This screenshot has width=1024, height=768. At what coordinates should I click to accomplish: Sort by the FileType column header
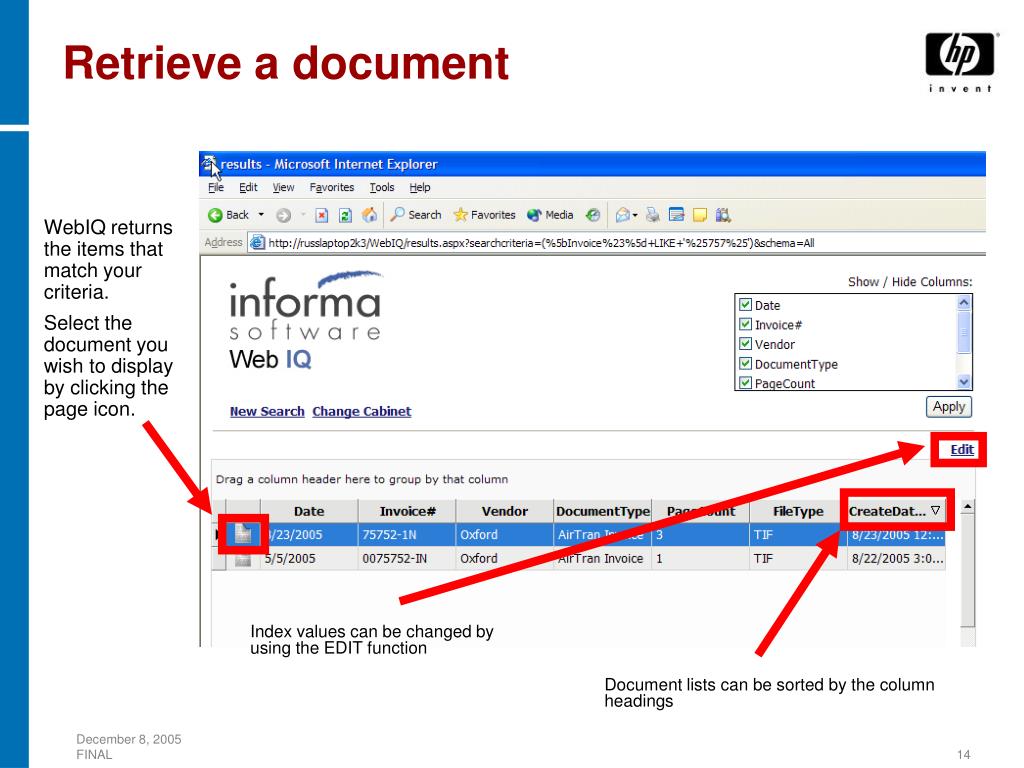pos(798,511)
